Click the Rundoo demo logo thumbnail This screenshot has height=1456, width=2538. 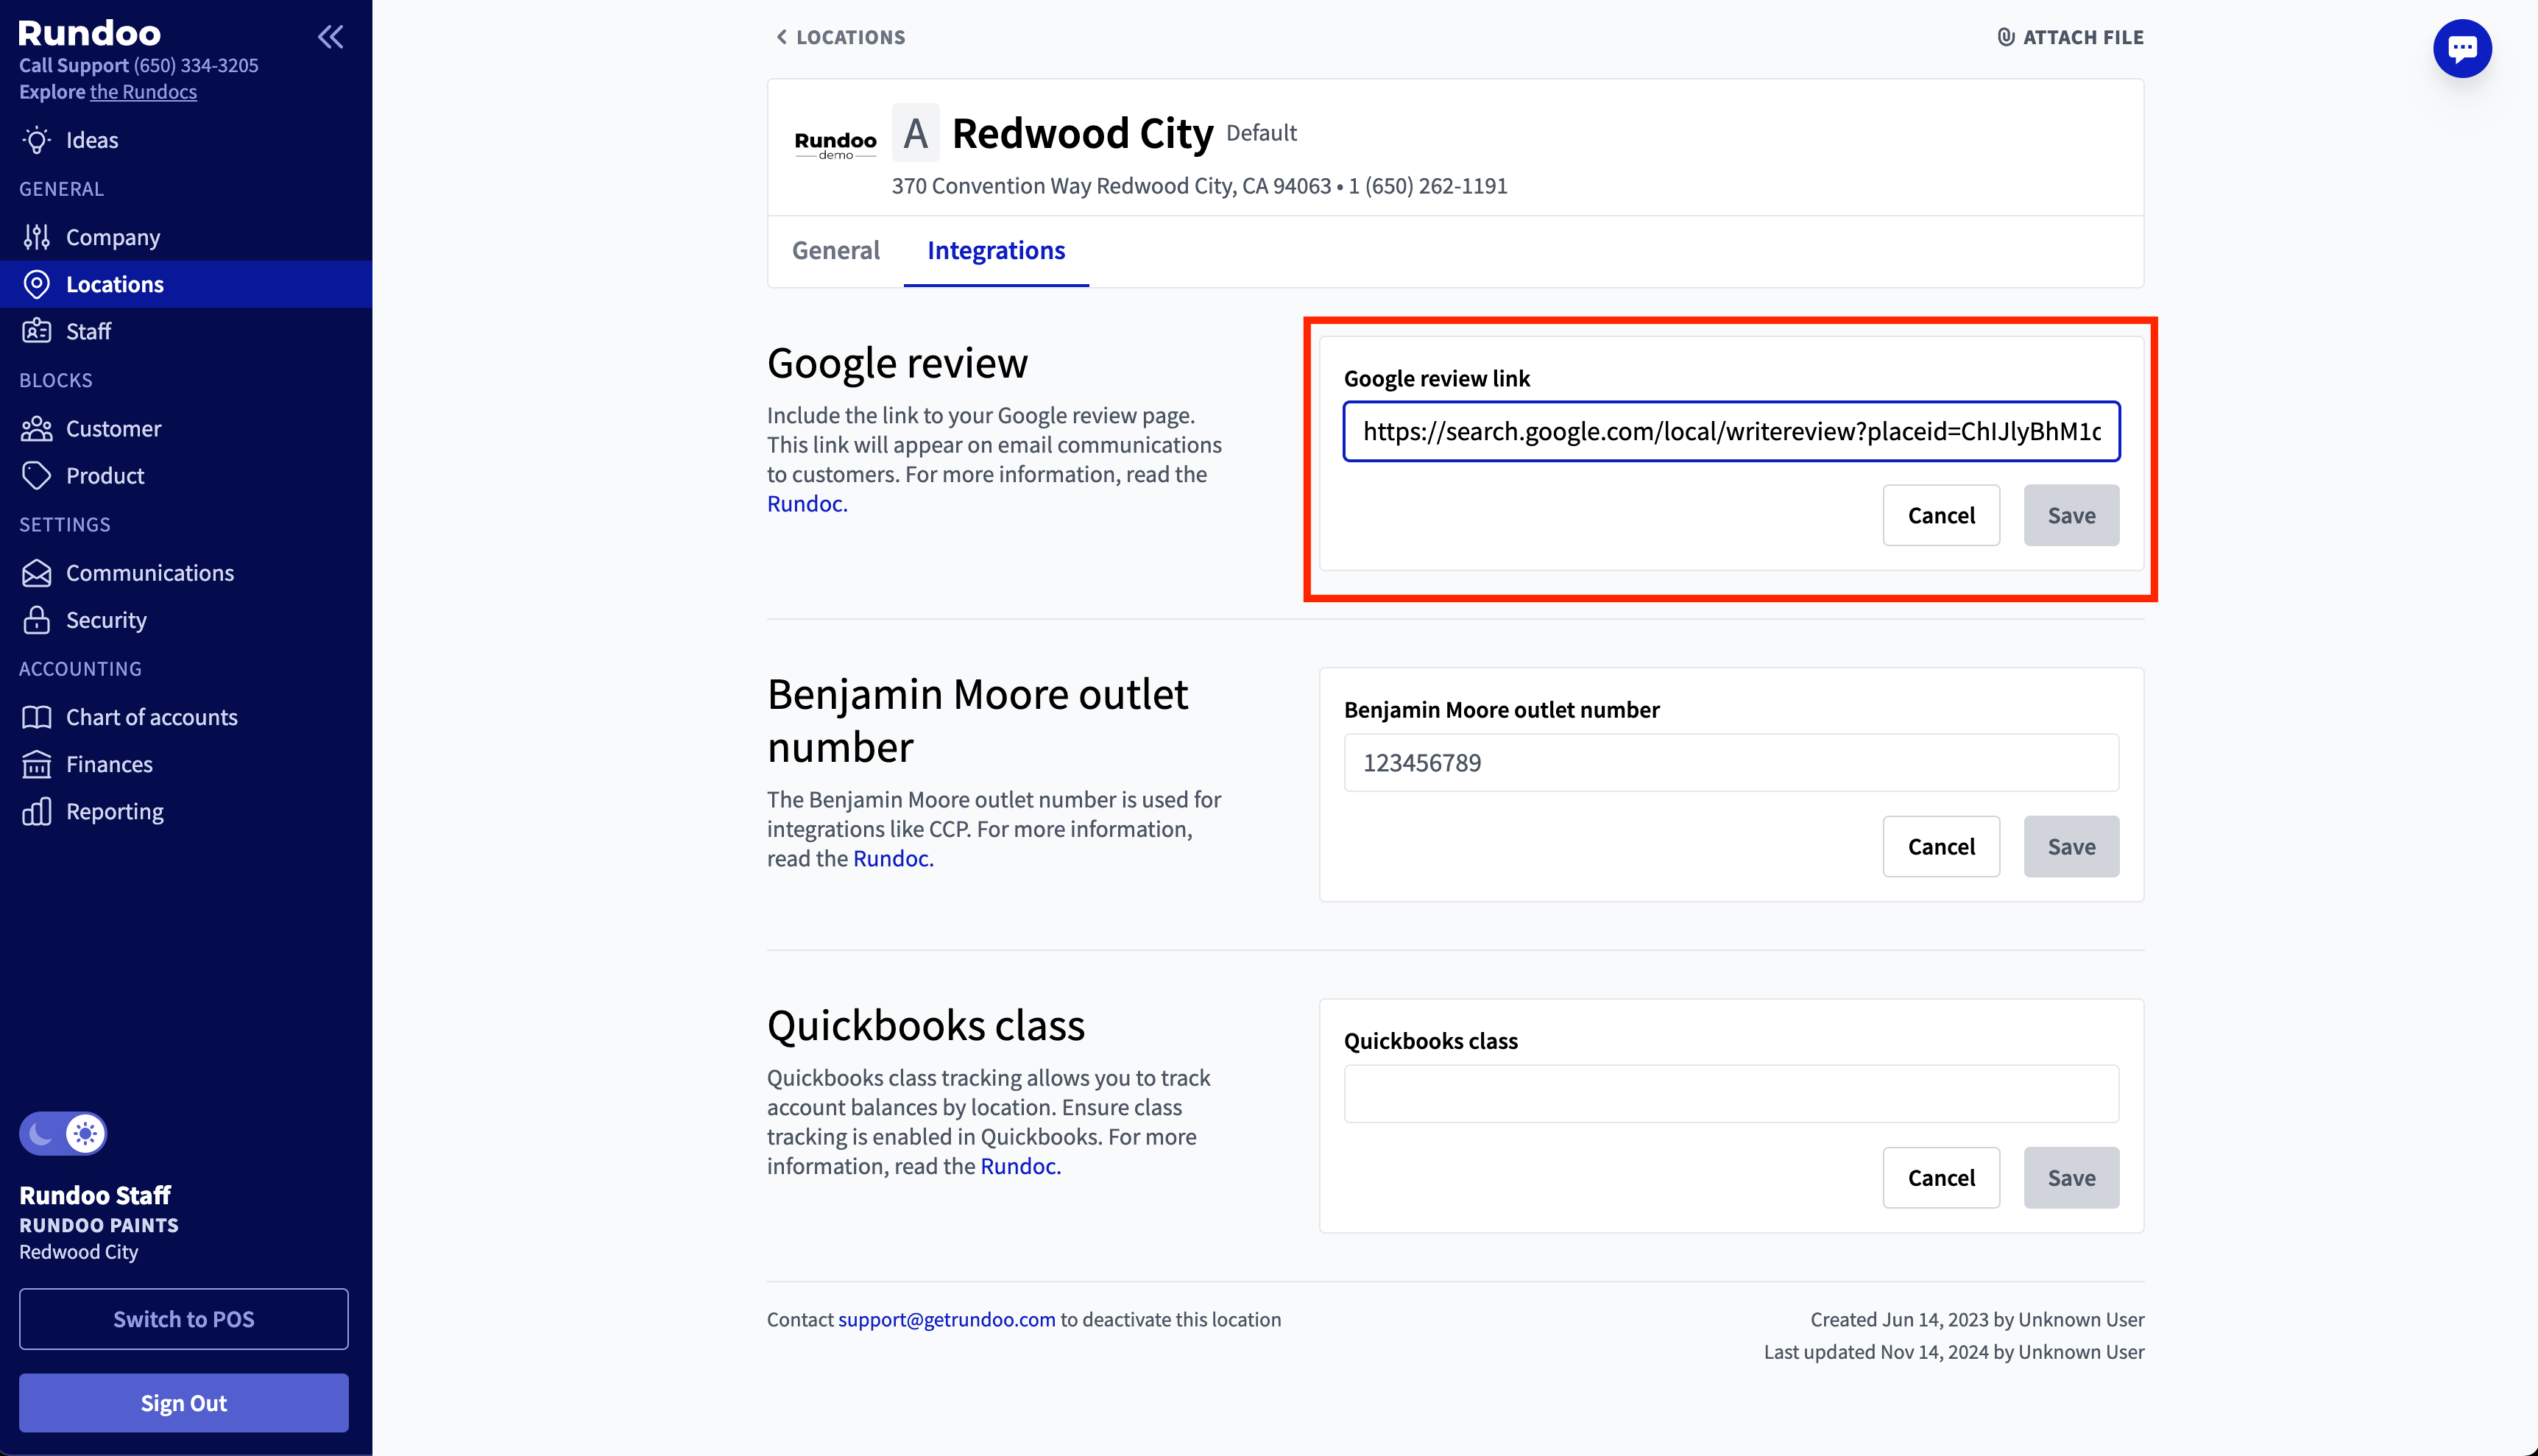coord(835,145)
